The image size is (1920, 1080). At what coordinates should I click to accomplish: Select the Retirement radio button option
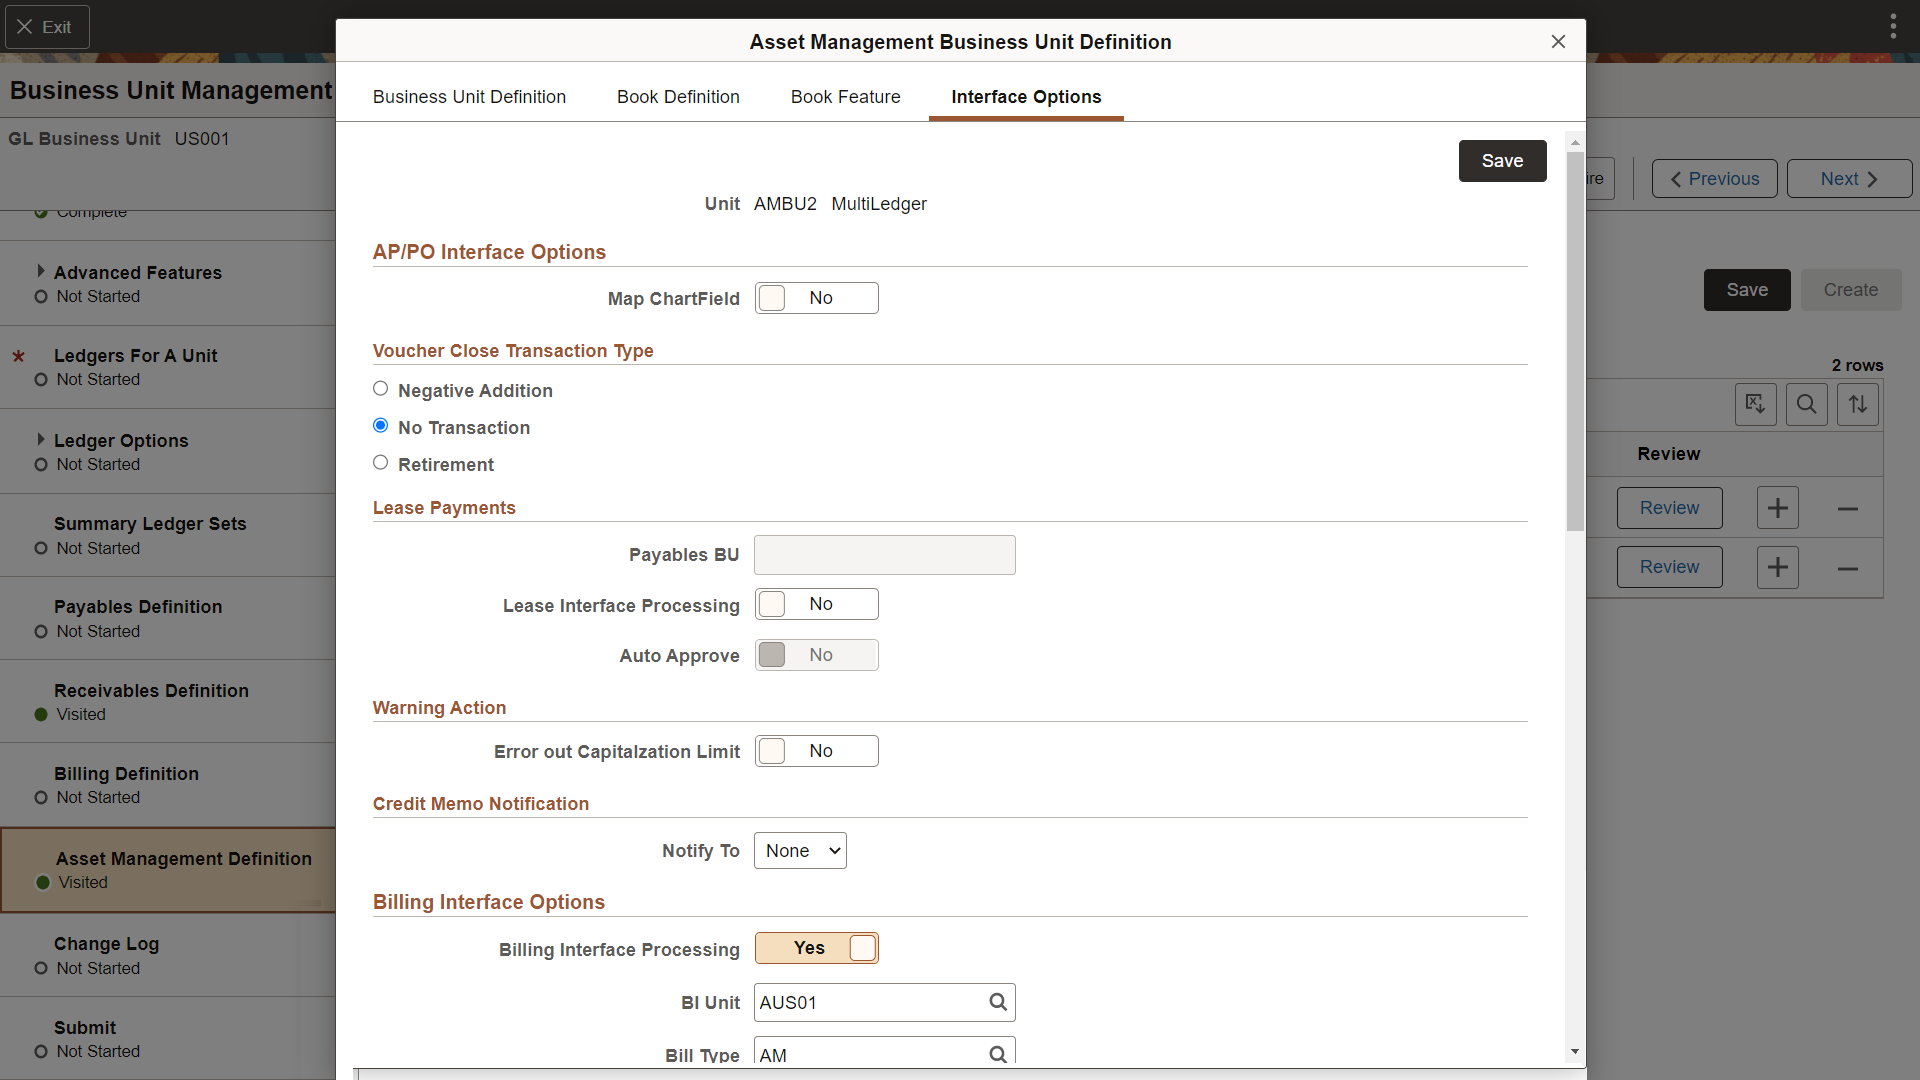point(381,463)
